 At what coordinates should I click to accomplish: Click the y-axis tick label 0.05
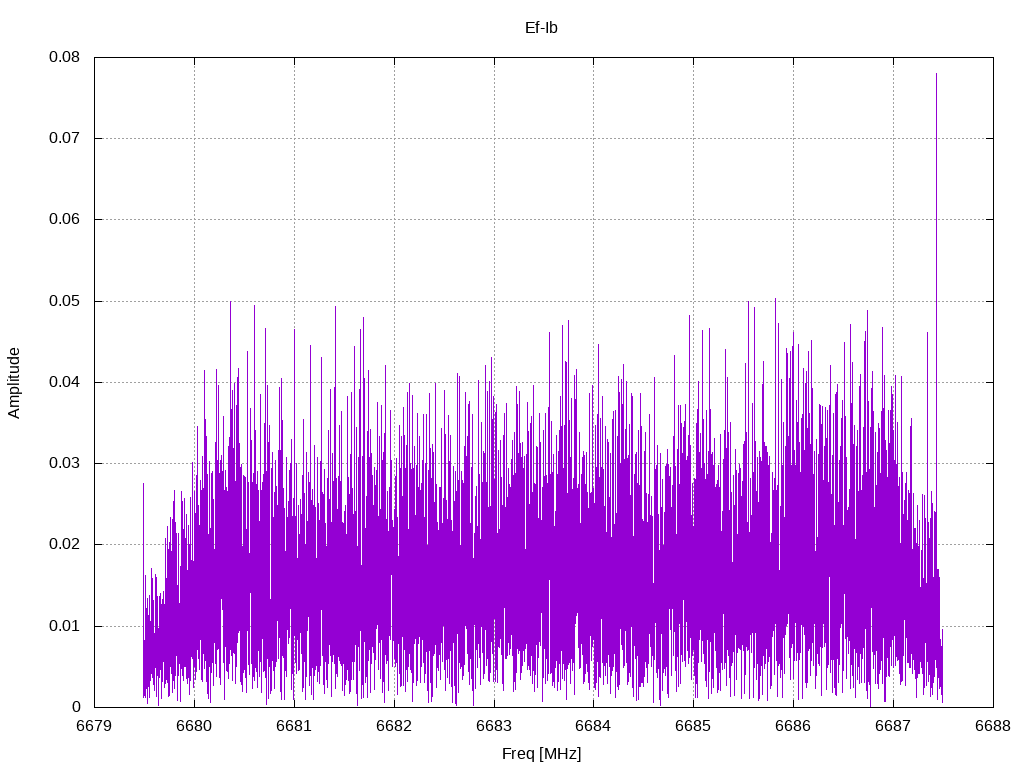[x=65, y=300]
